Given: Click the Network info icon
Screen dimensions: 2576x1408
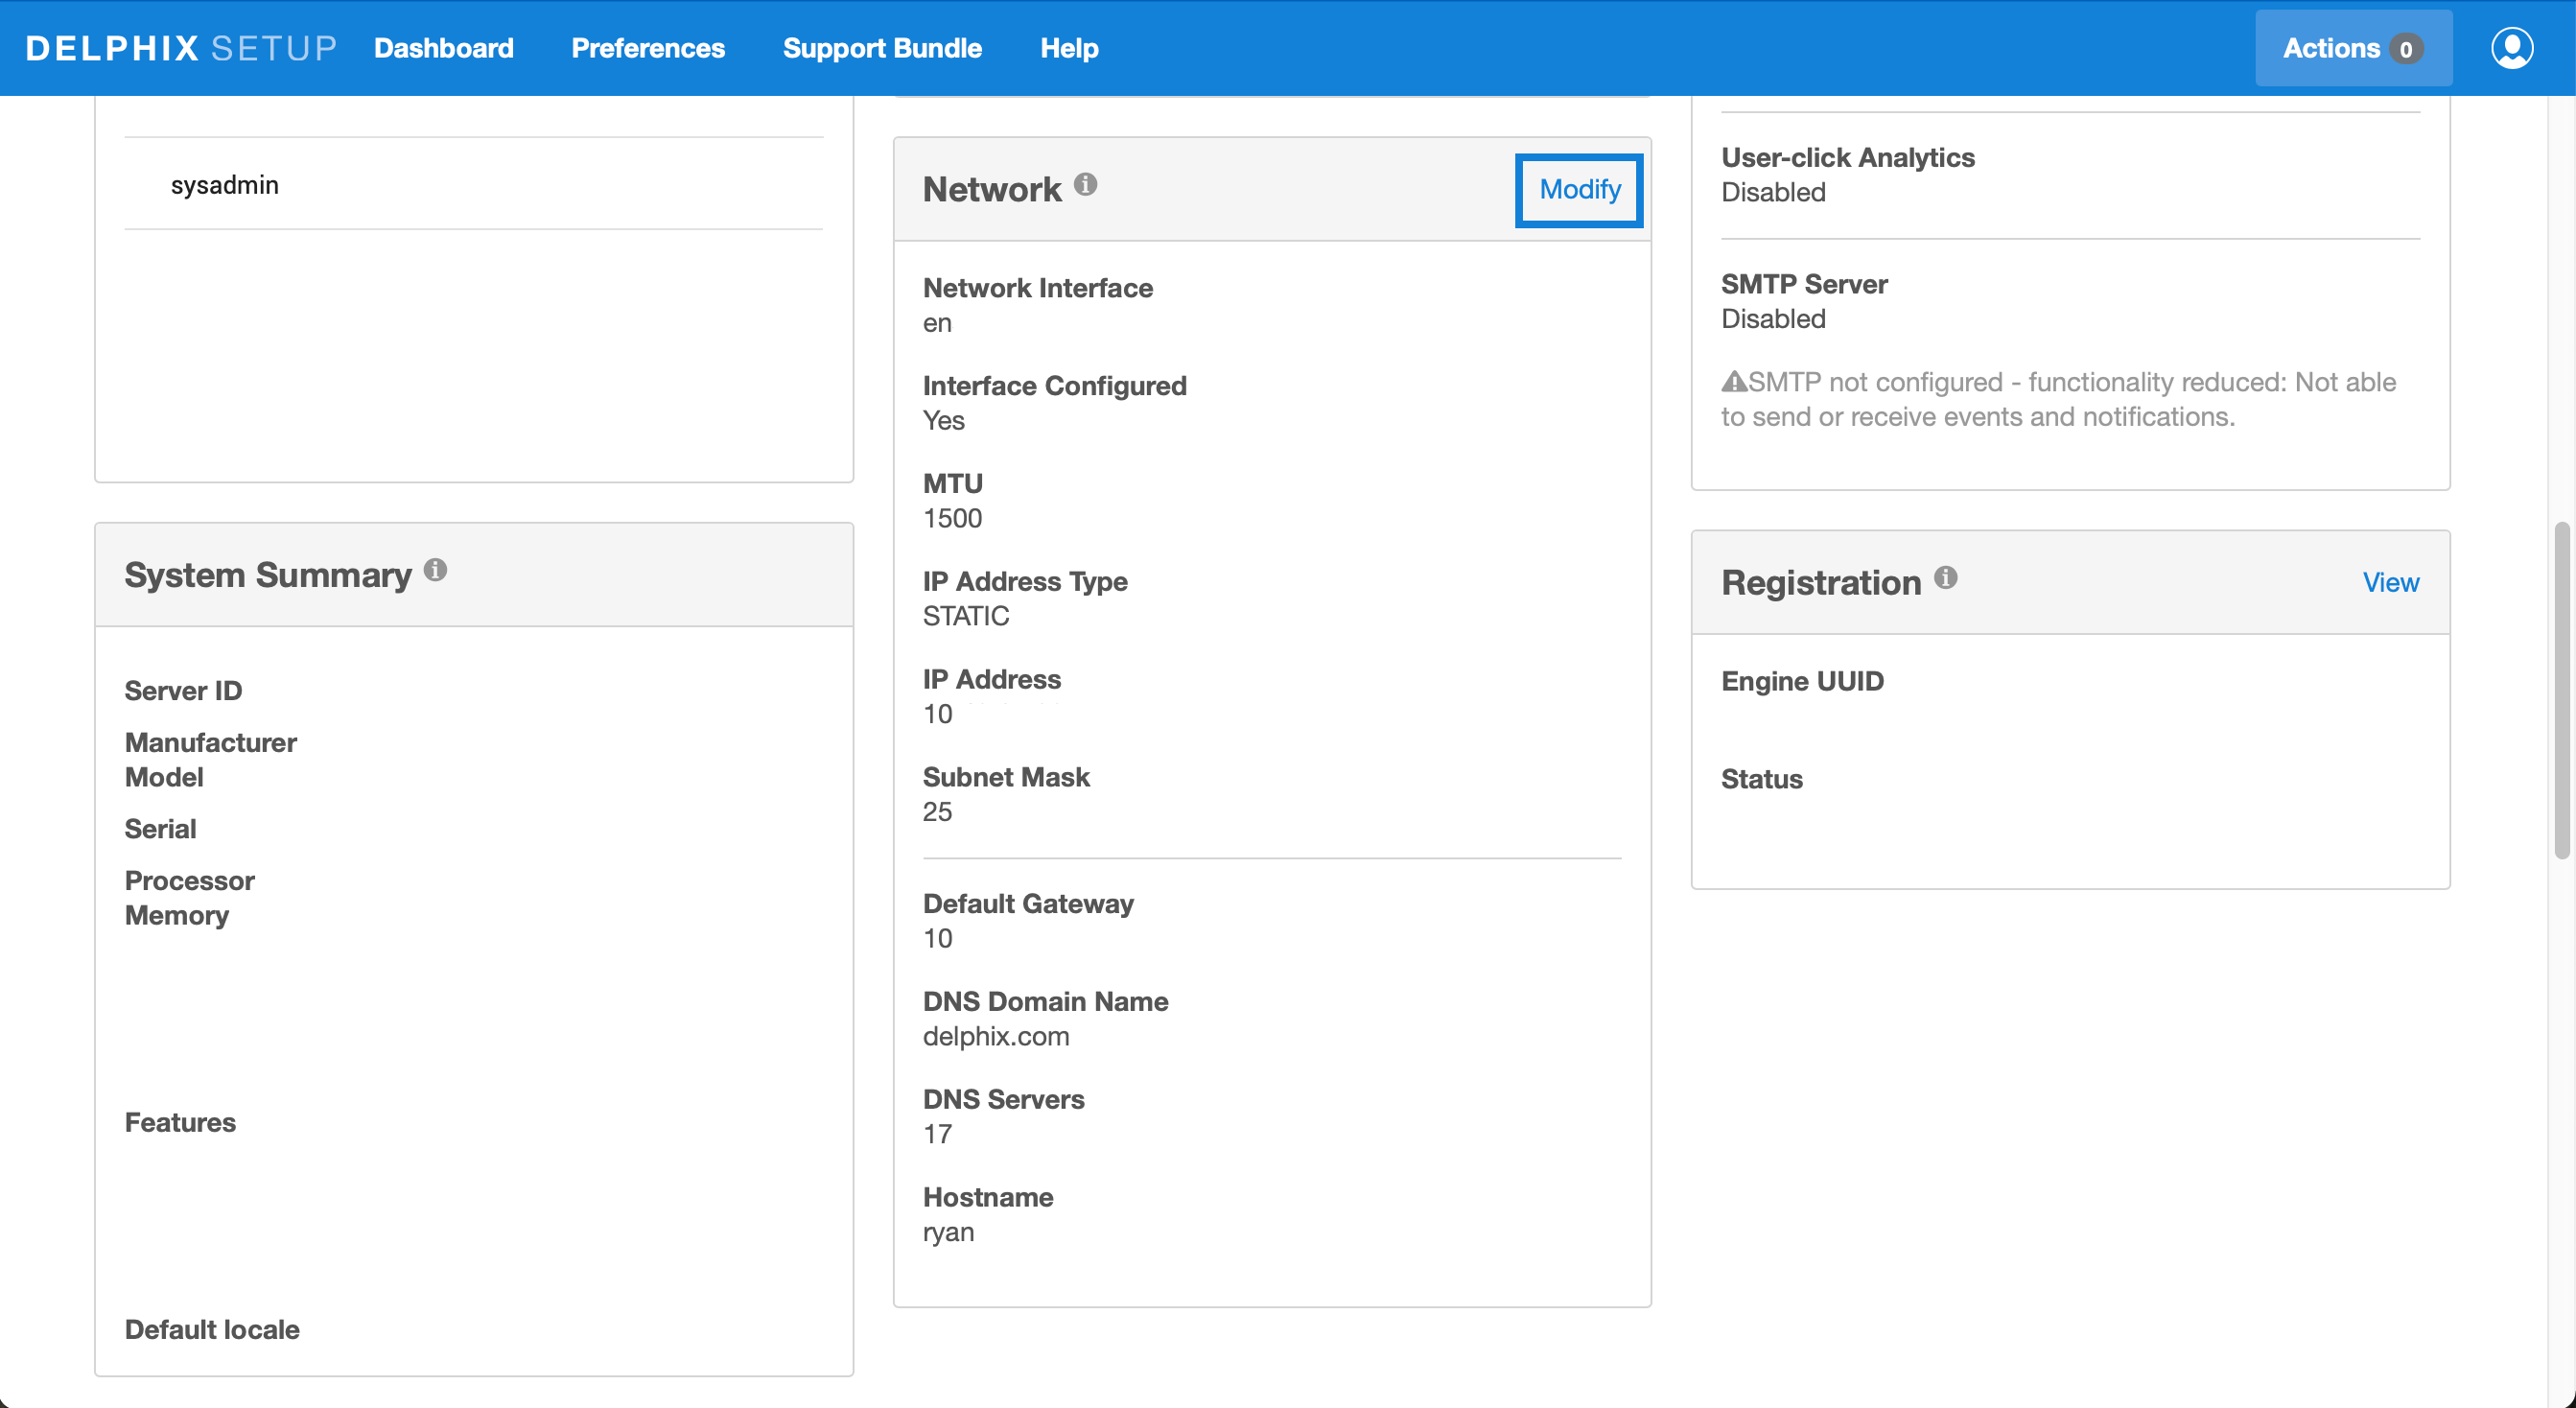Looking at the screenshot, I should [1085, 184].
